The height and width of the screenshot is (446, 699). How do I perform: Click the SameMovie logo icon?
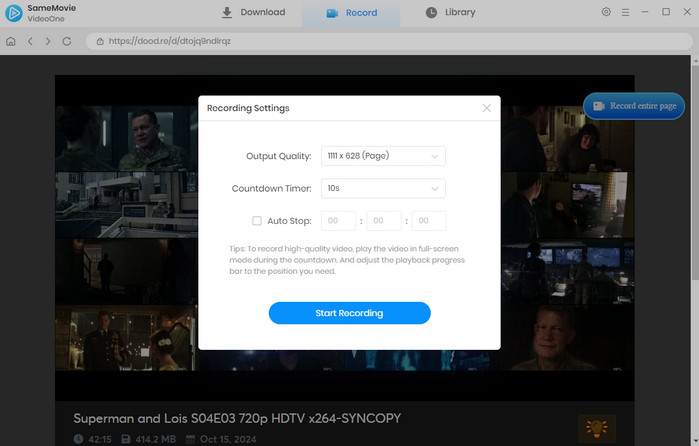click(x=13, y=13)
